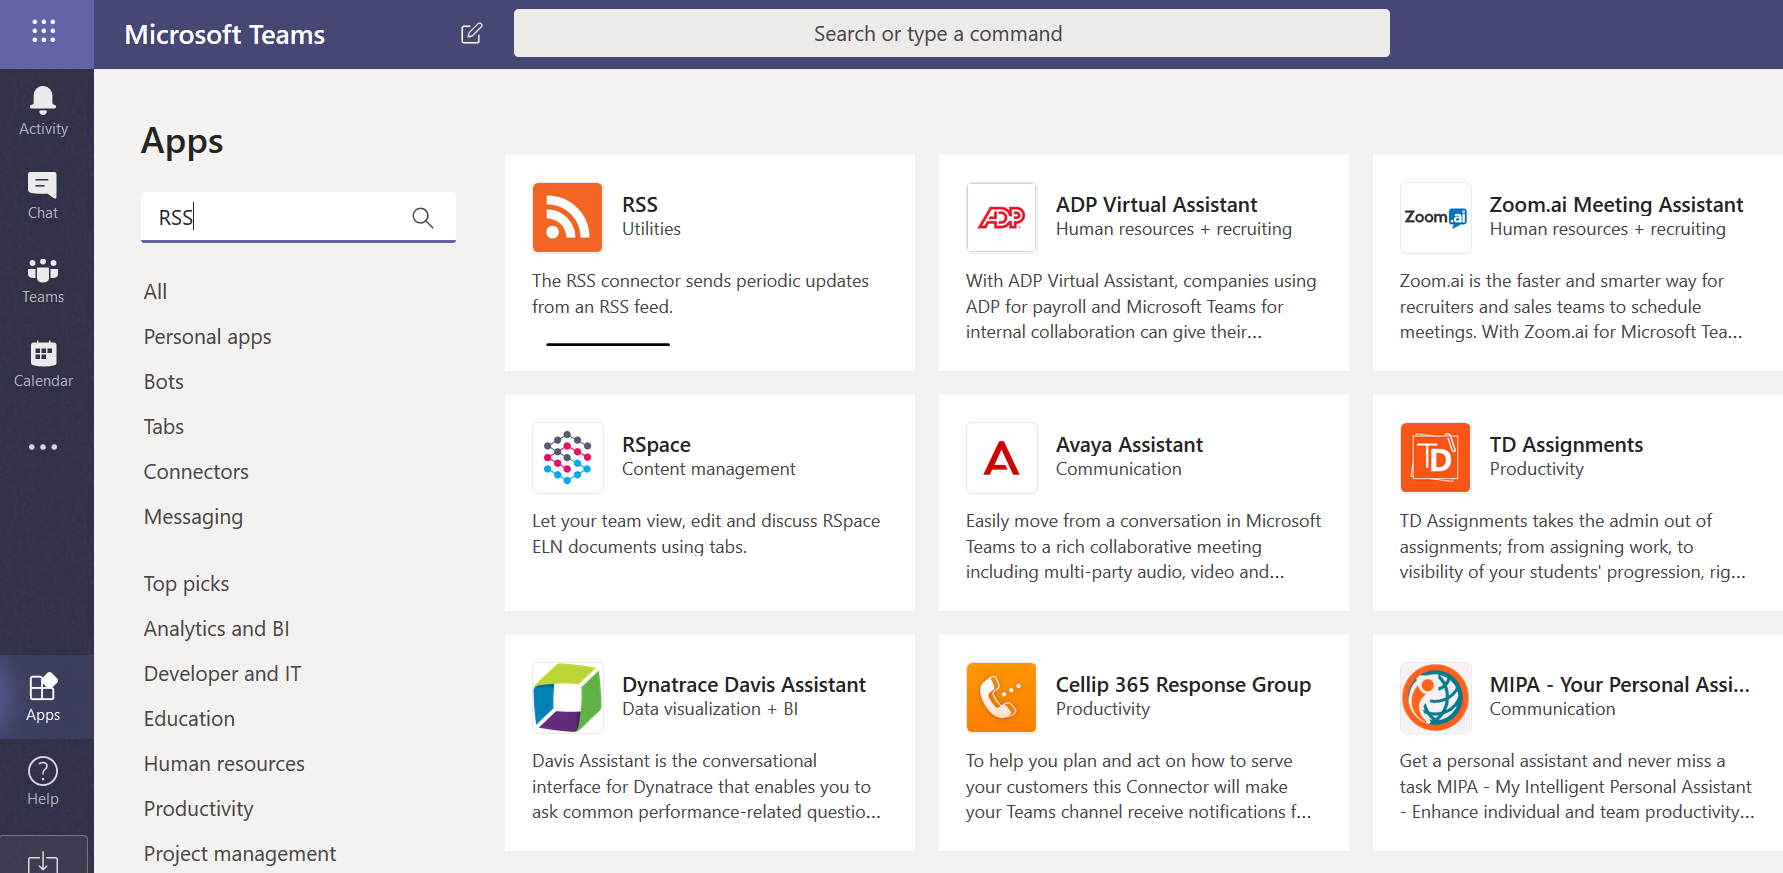The height and width of the screenshot is (873, 1783).
Task: Expand more apps ellipsis in sidebar
Action: [43, 447]
